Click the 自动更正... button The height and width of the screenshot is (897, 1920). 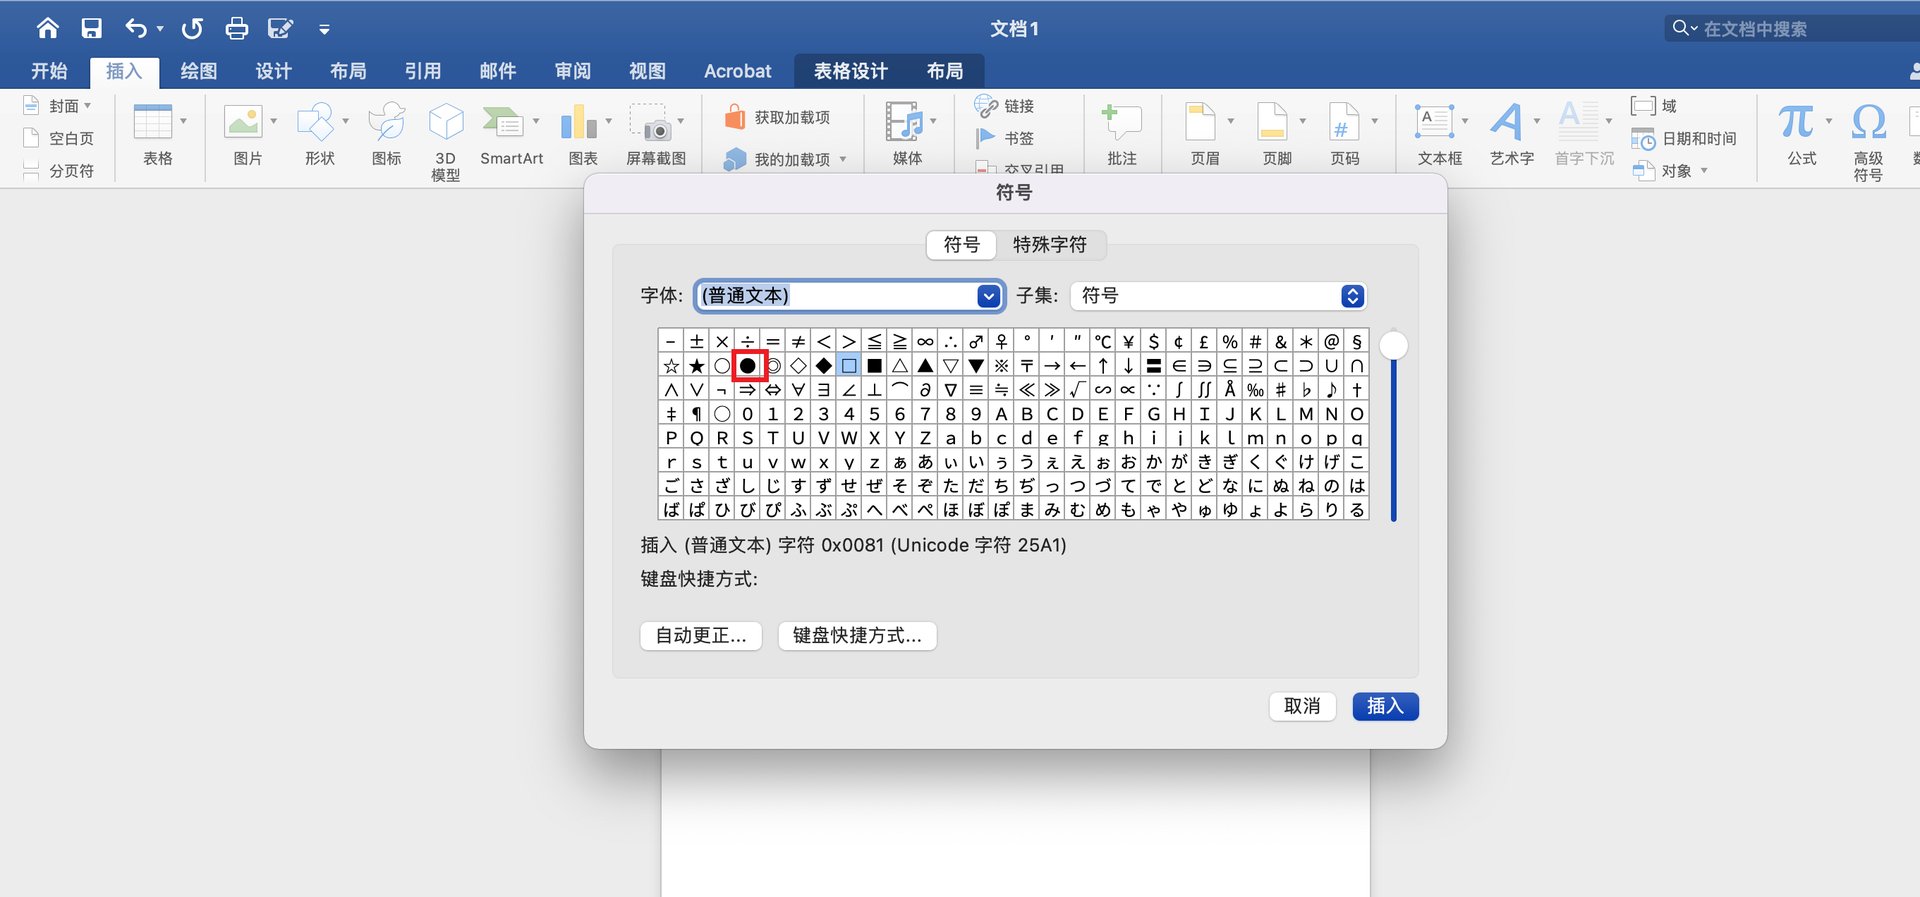(701, 635)
